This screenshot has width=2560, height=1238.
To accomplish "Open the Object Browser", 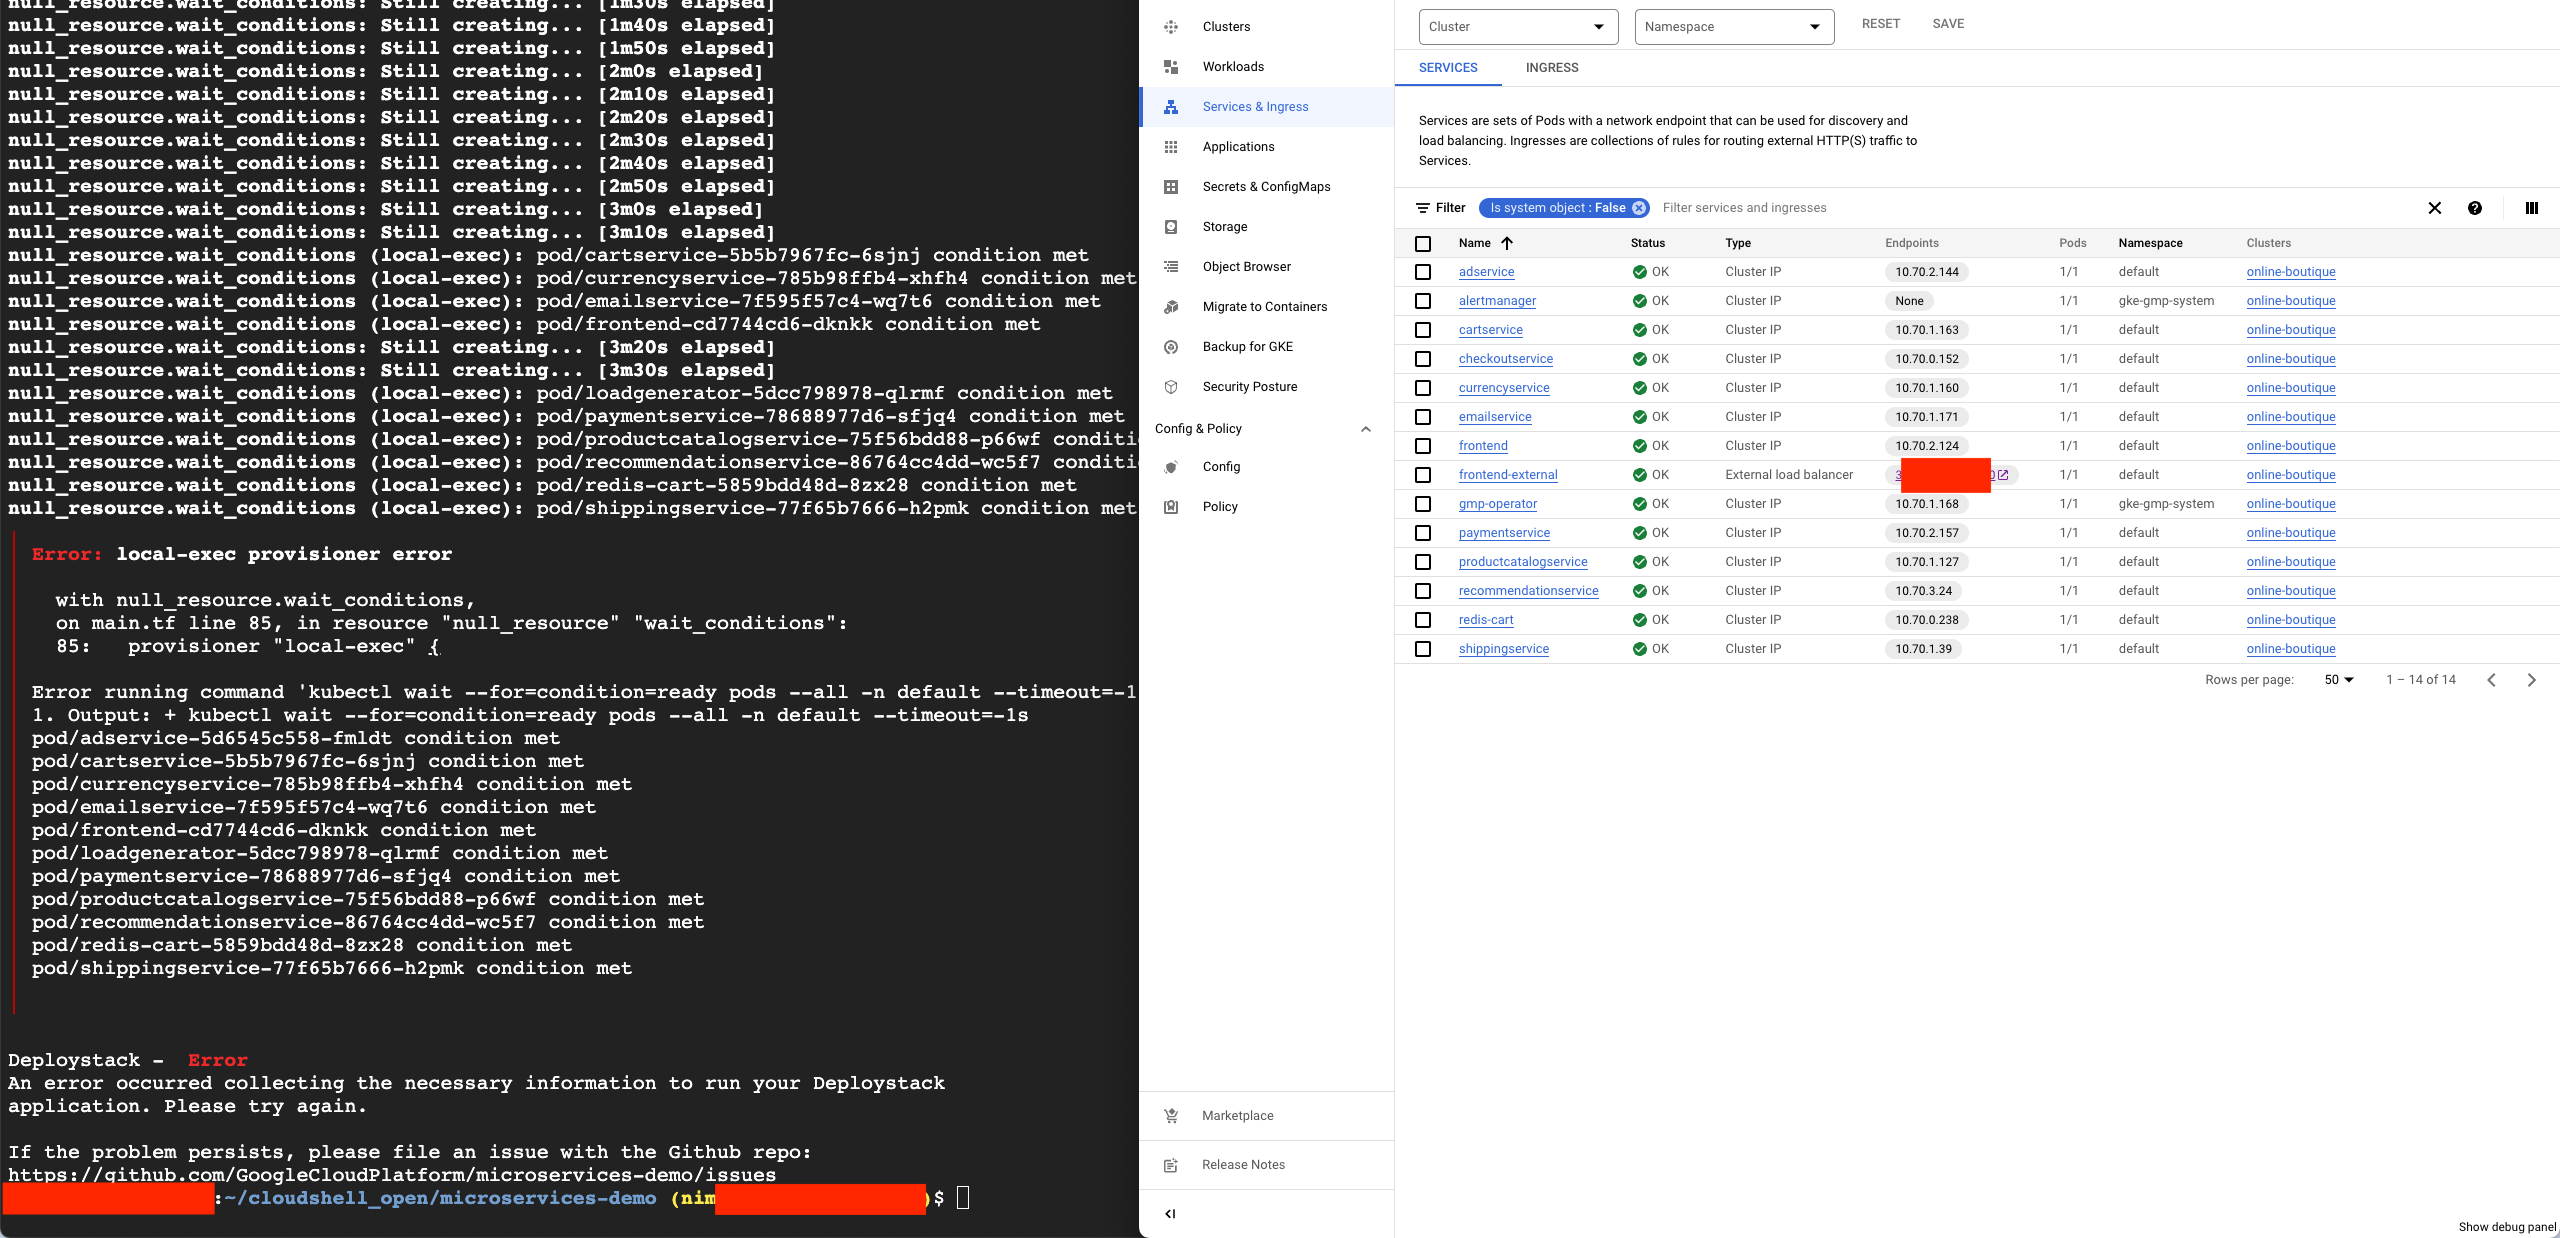I will (1246, 266).
